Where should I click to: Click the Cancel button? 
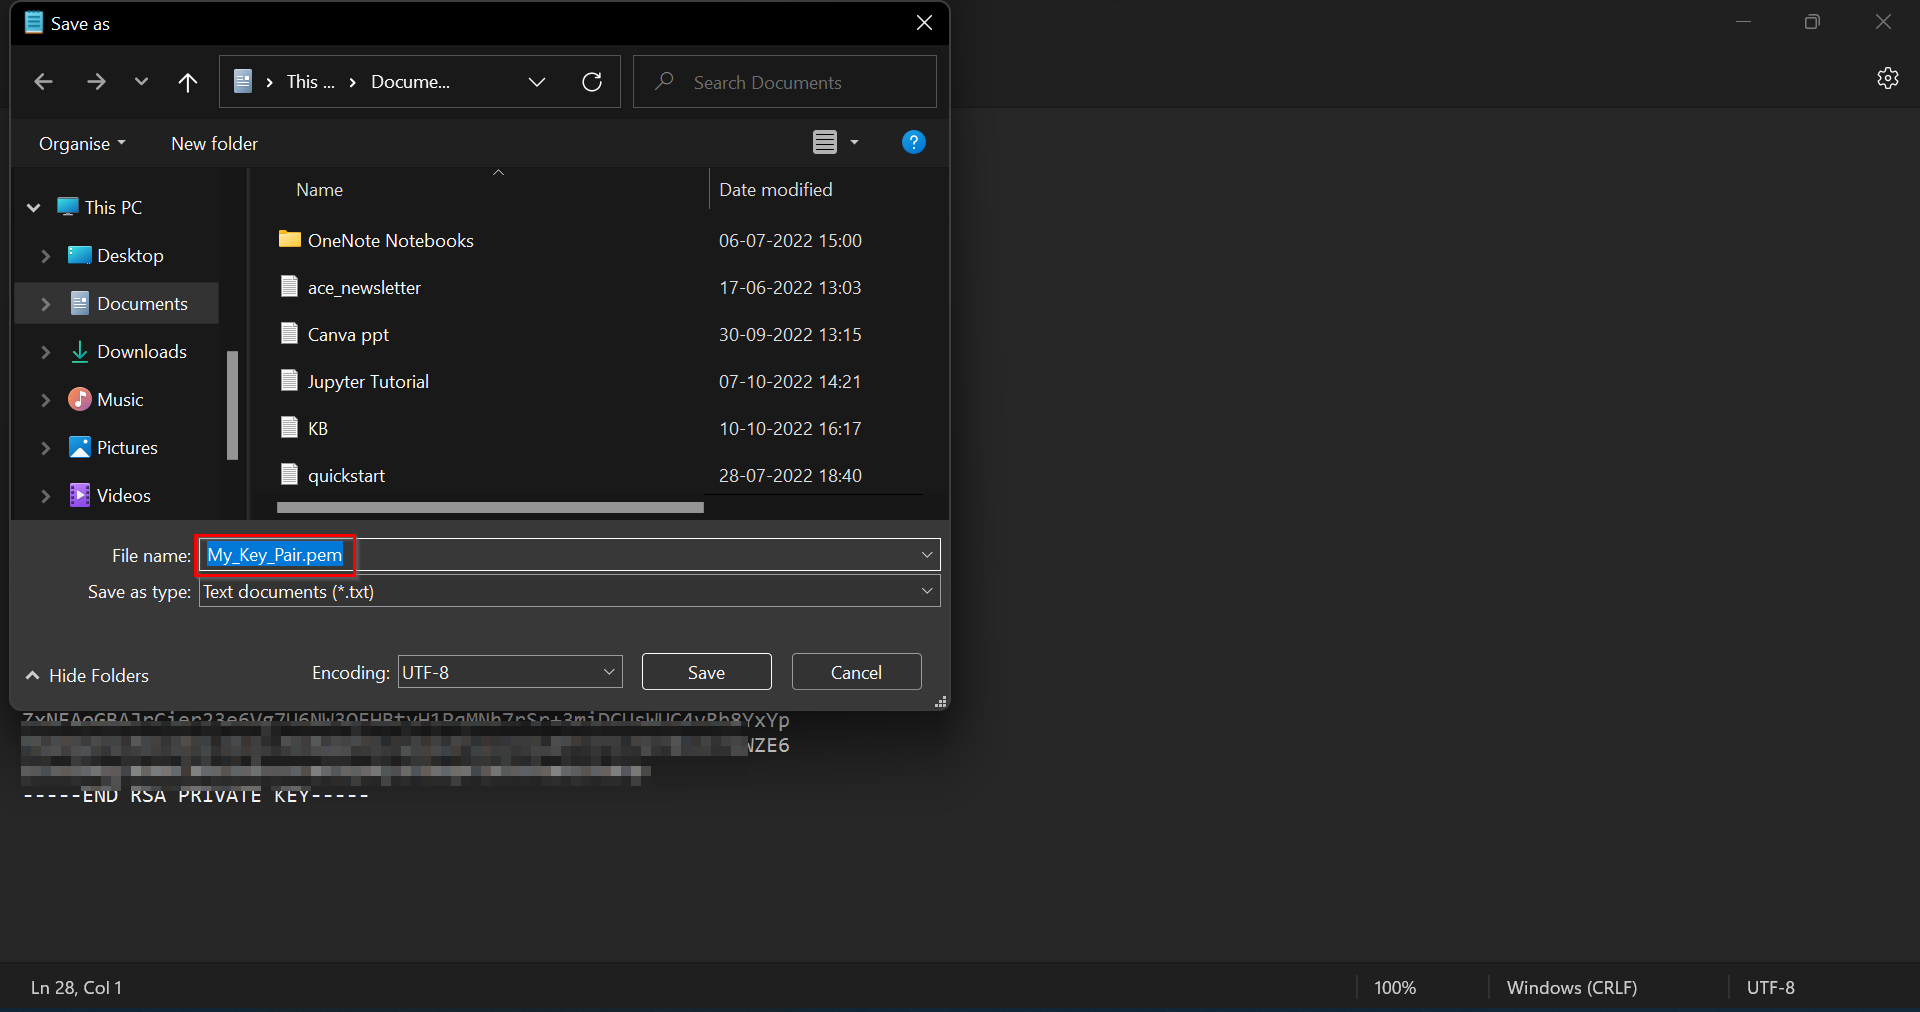[x=856, y=672]
